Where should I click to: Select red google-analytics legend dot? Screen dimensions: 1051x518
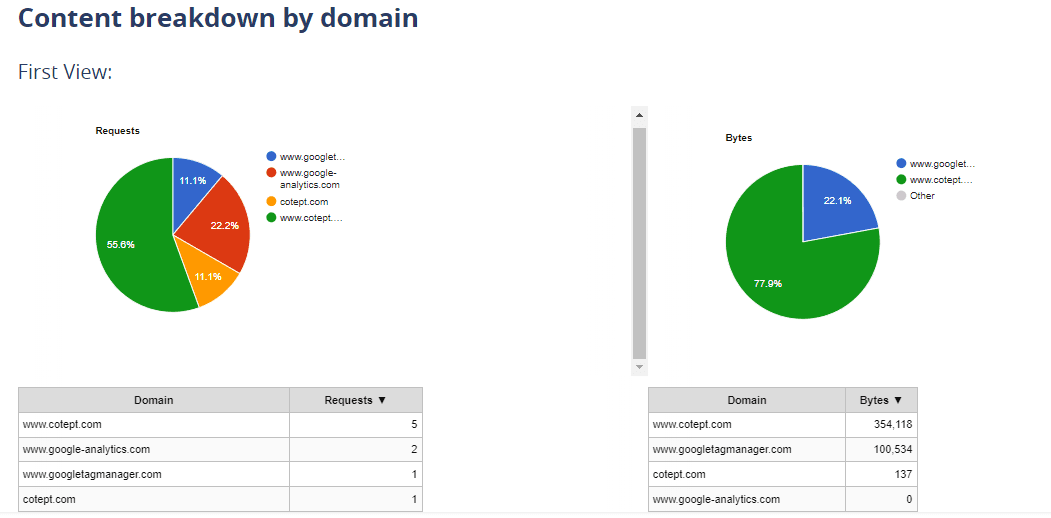click(x=272, y=173)
